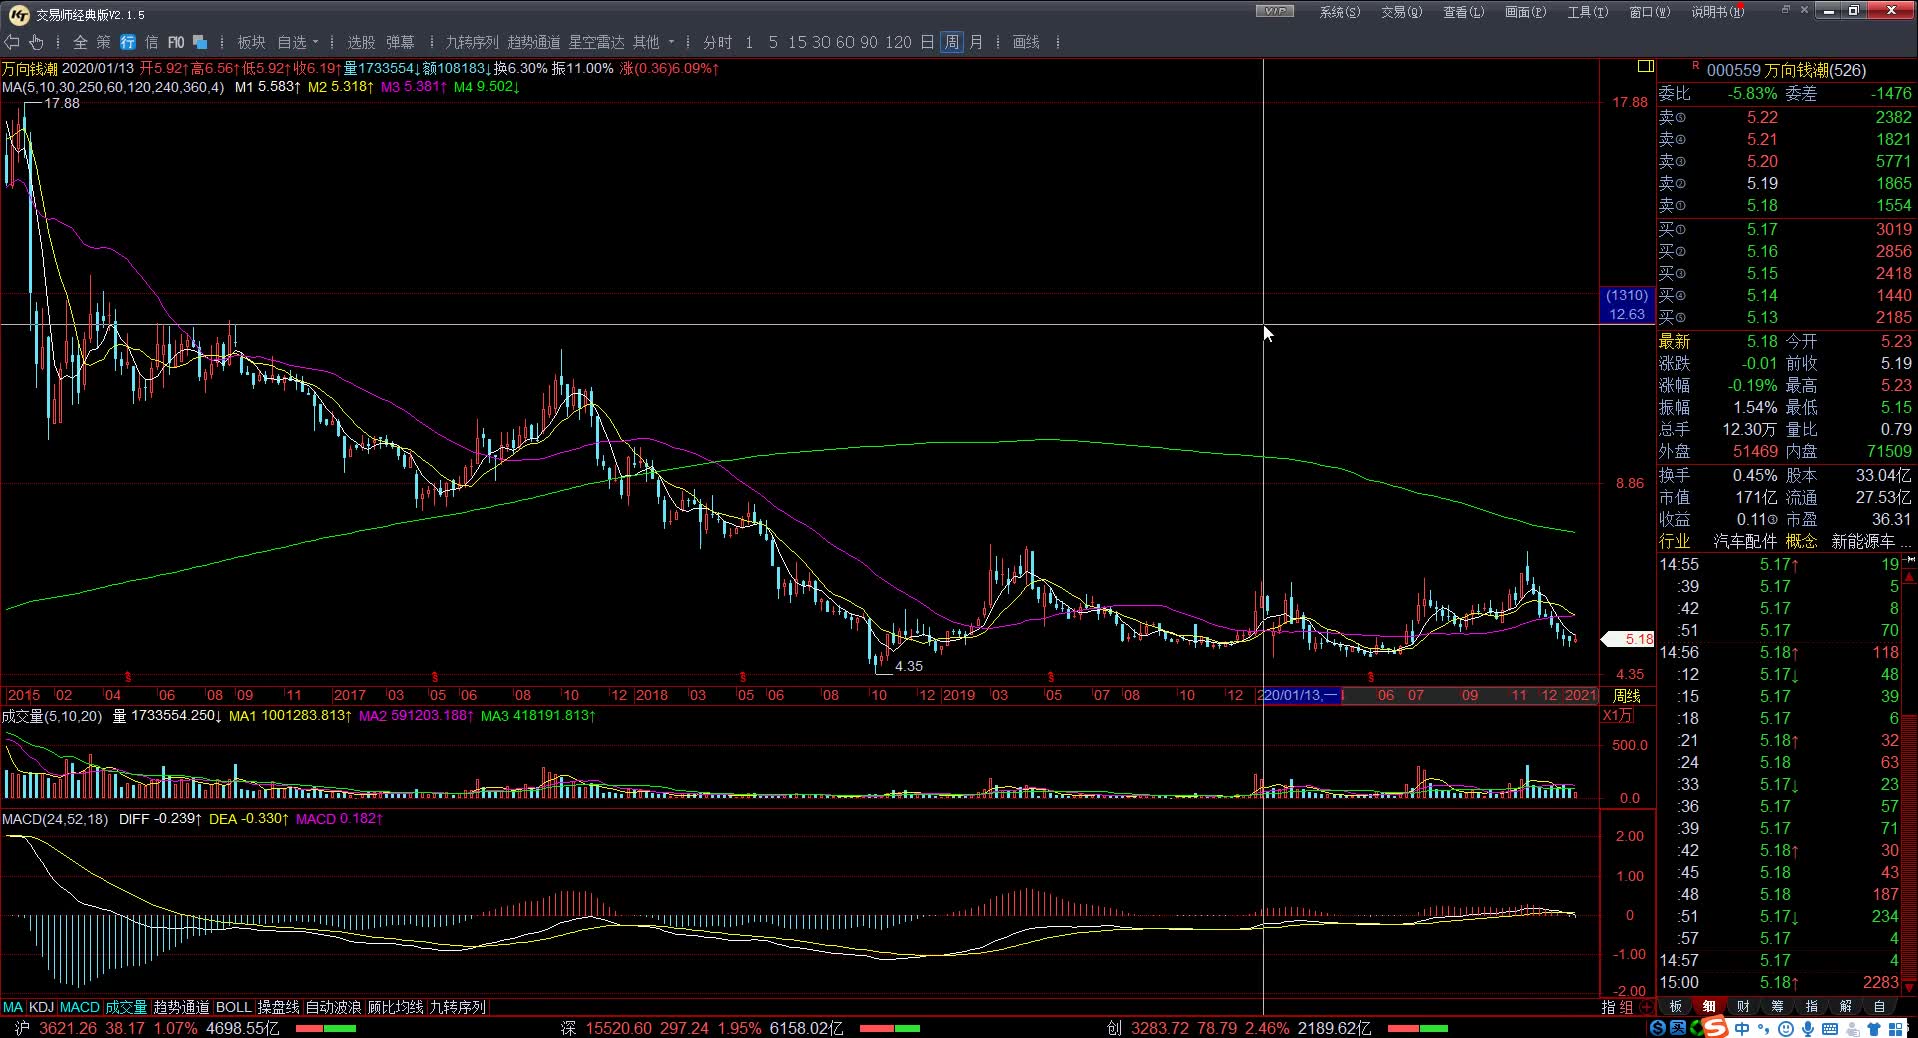Select the 90 minute period

(x=868, y=42)
